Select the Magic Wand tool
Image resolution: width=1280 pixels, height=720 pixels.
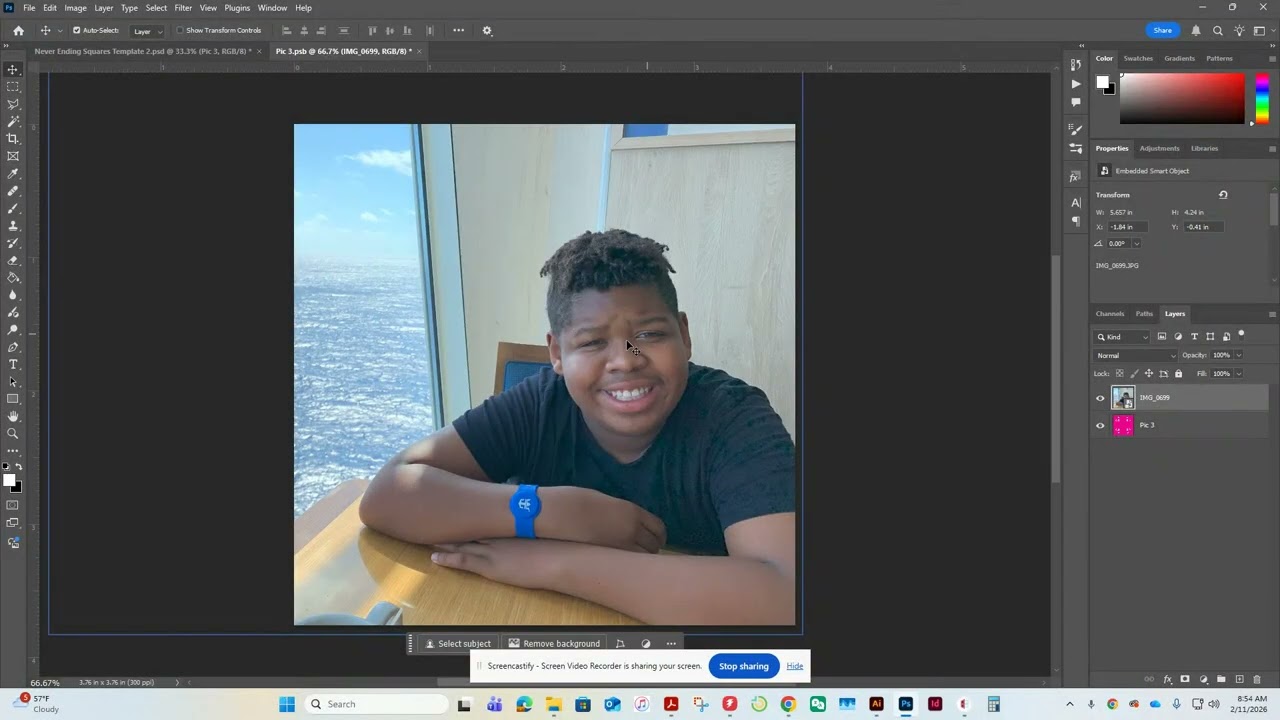[13, 121]
